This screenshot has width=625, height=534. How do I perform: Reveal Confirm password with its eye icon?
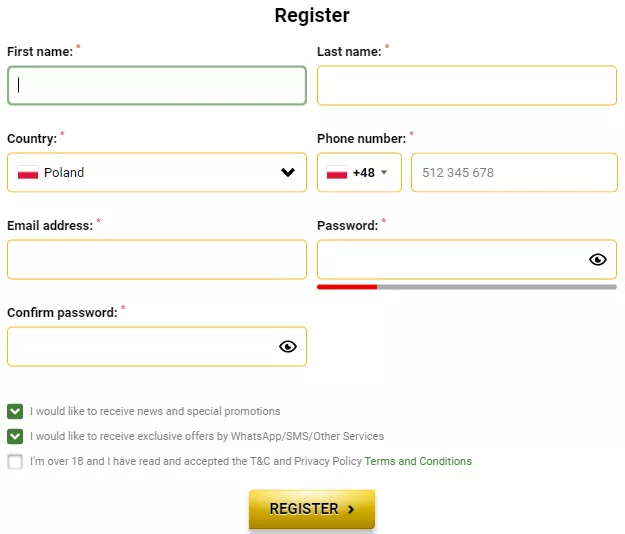288,347
